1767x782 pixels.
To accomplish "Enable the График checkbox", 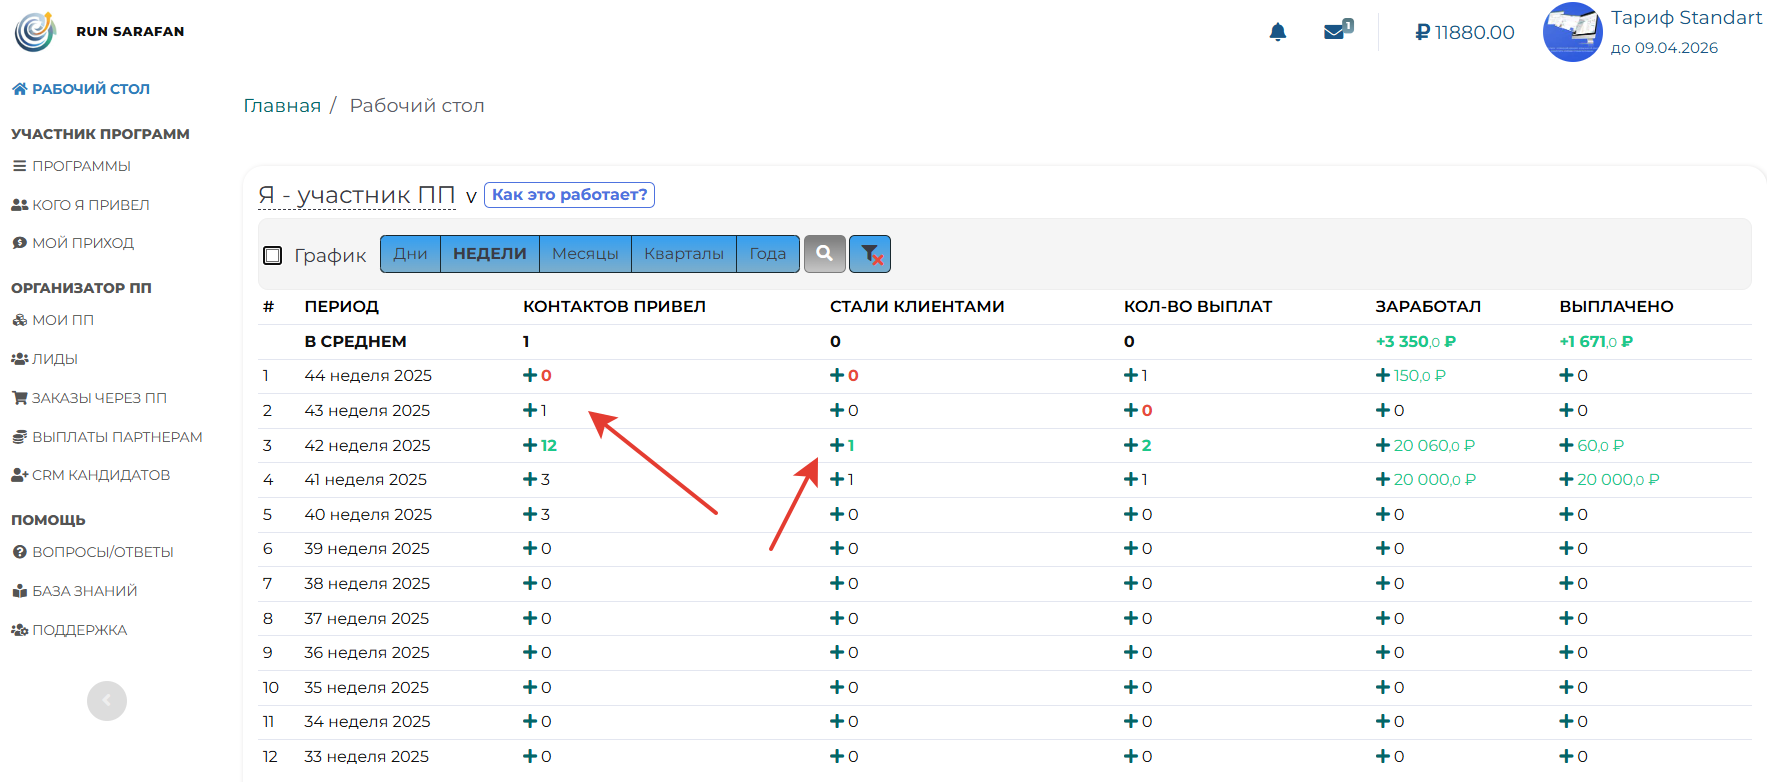I will [x=272, y=255].
